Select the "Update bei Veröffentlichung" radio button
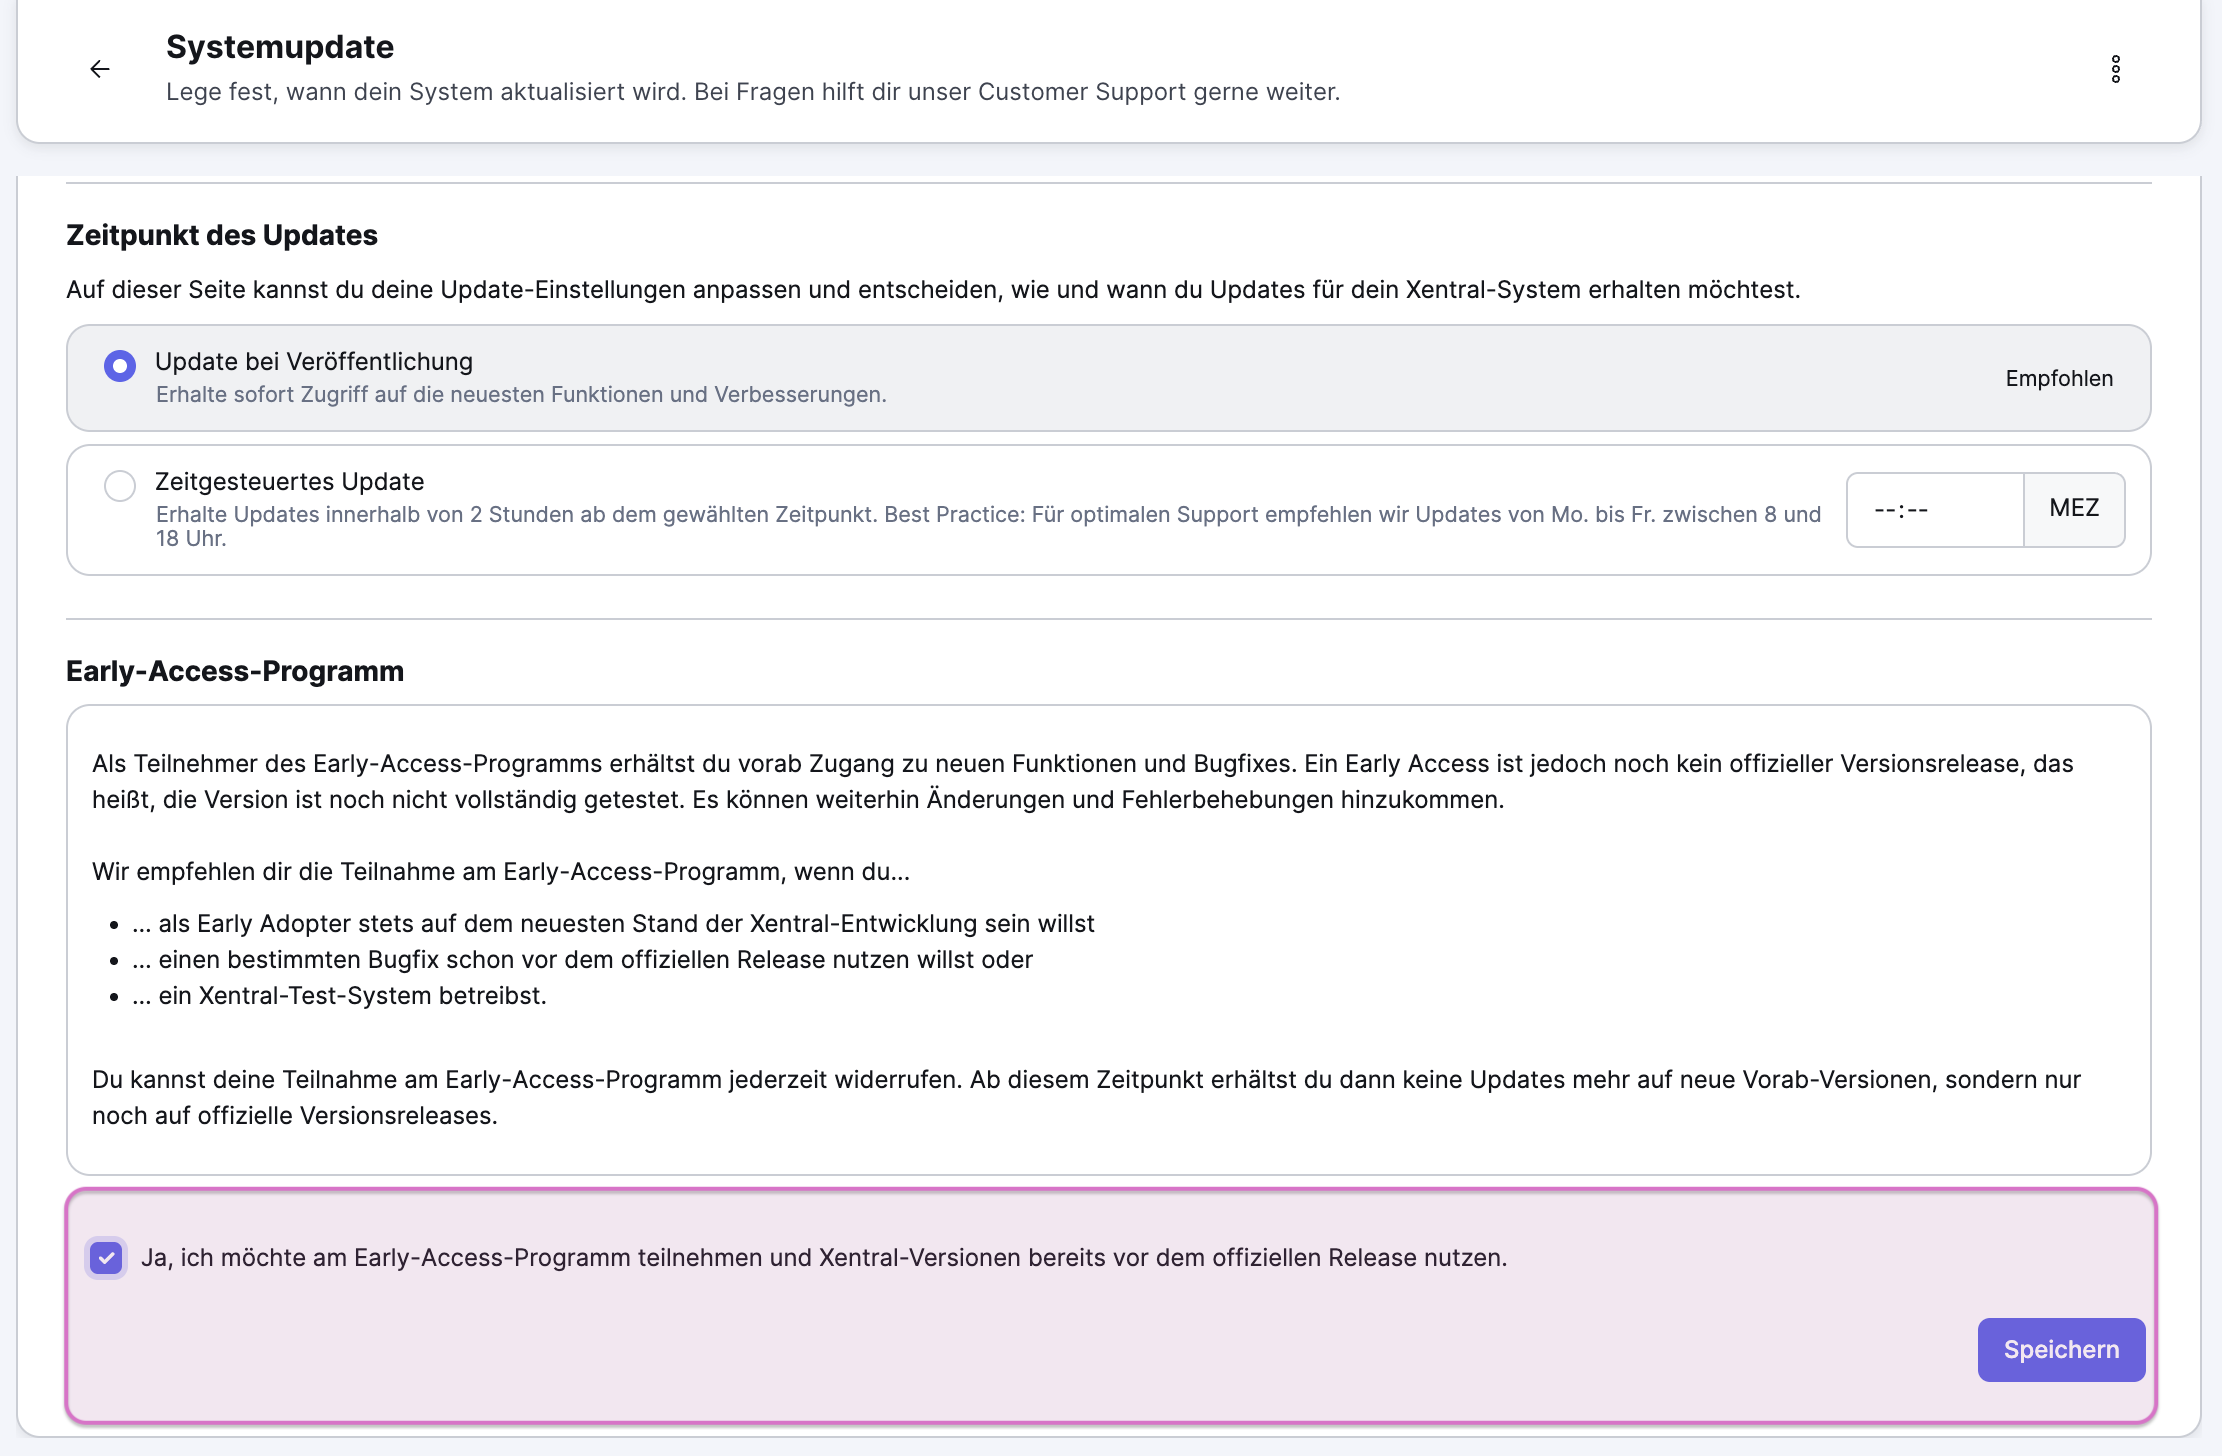Viewport: 2222px width, 1456px height. click(x=120, y=366)
